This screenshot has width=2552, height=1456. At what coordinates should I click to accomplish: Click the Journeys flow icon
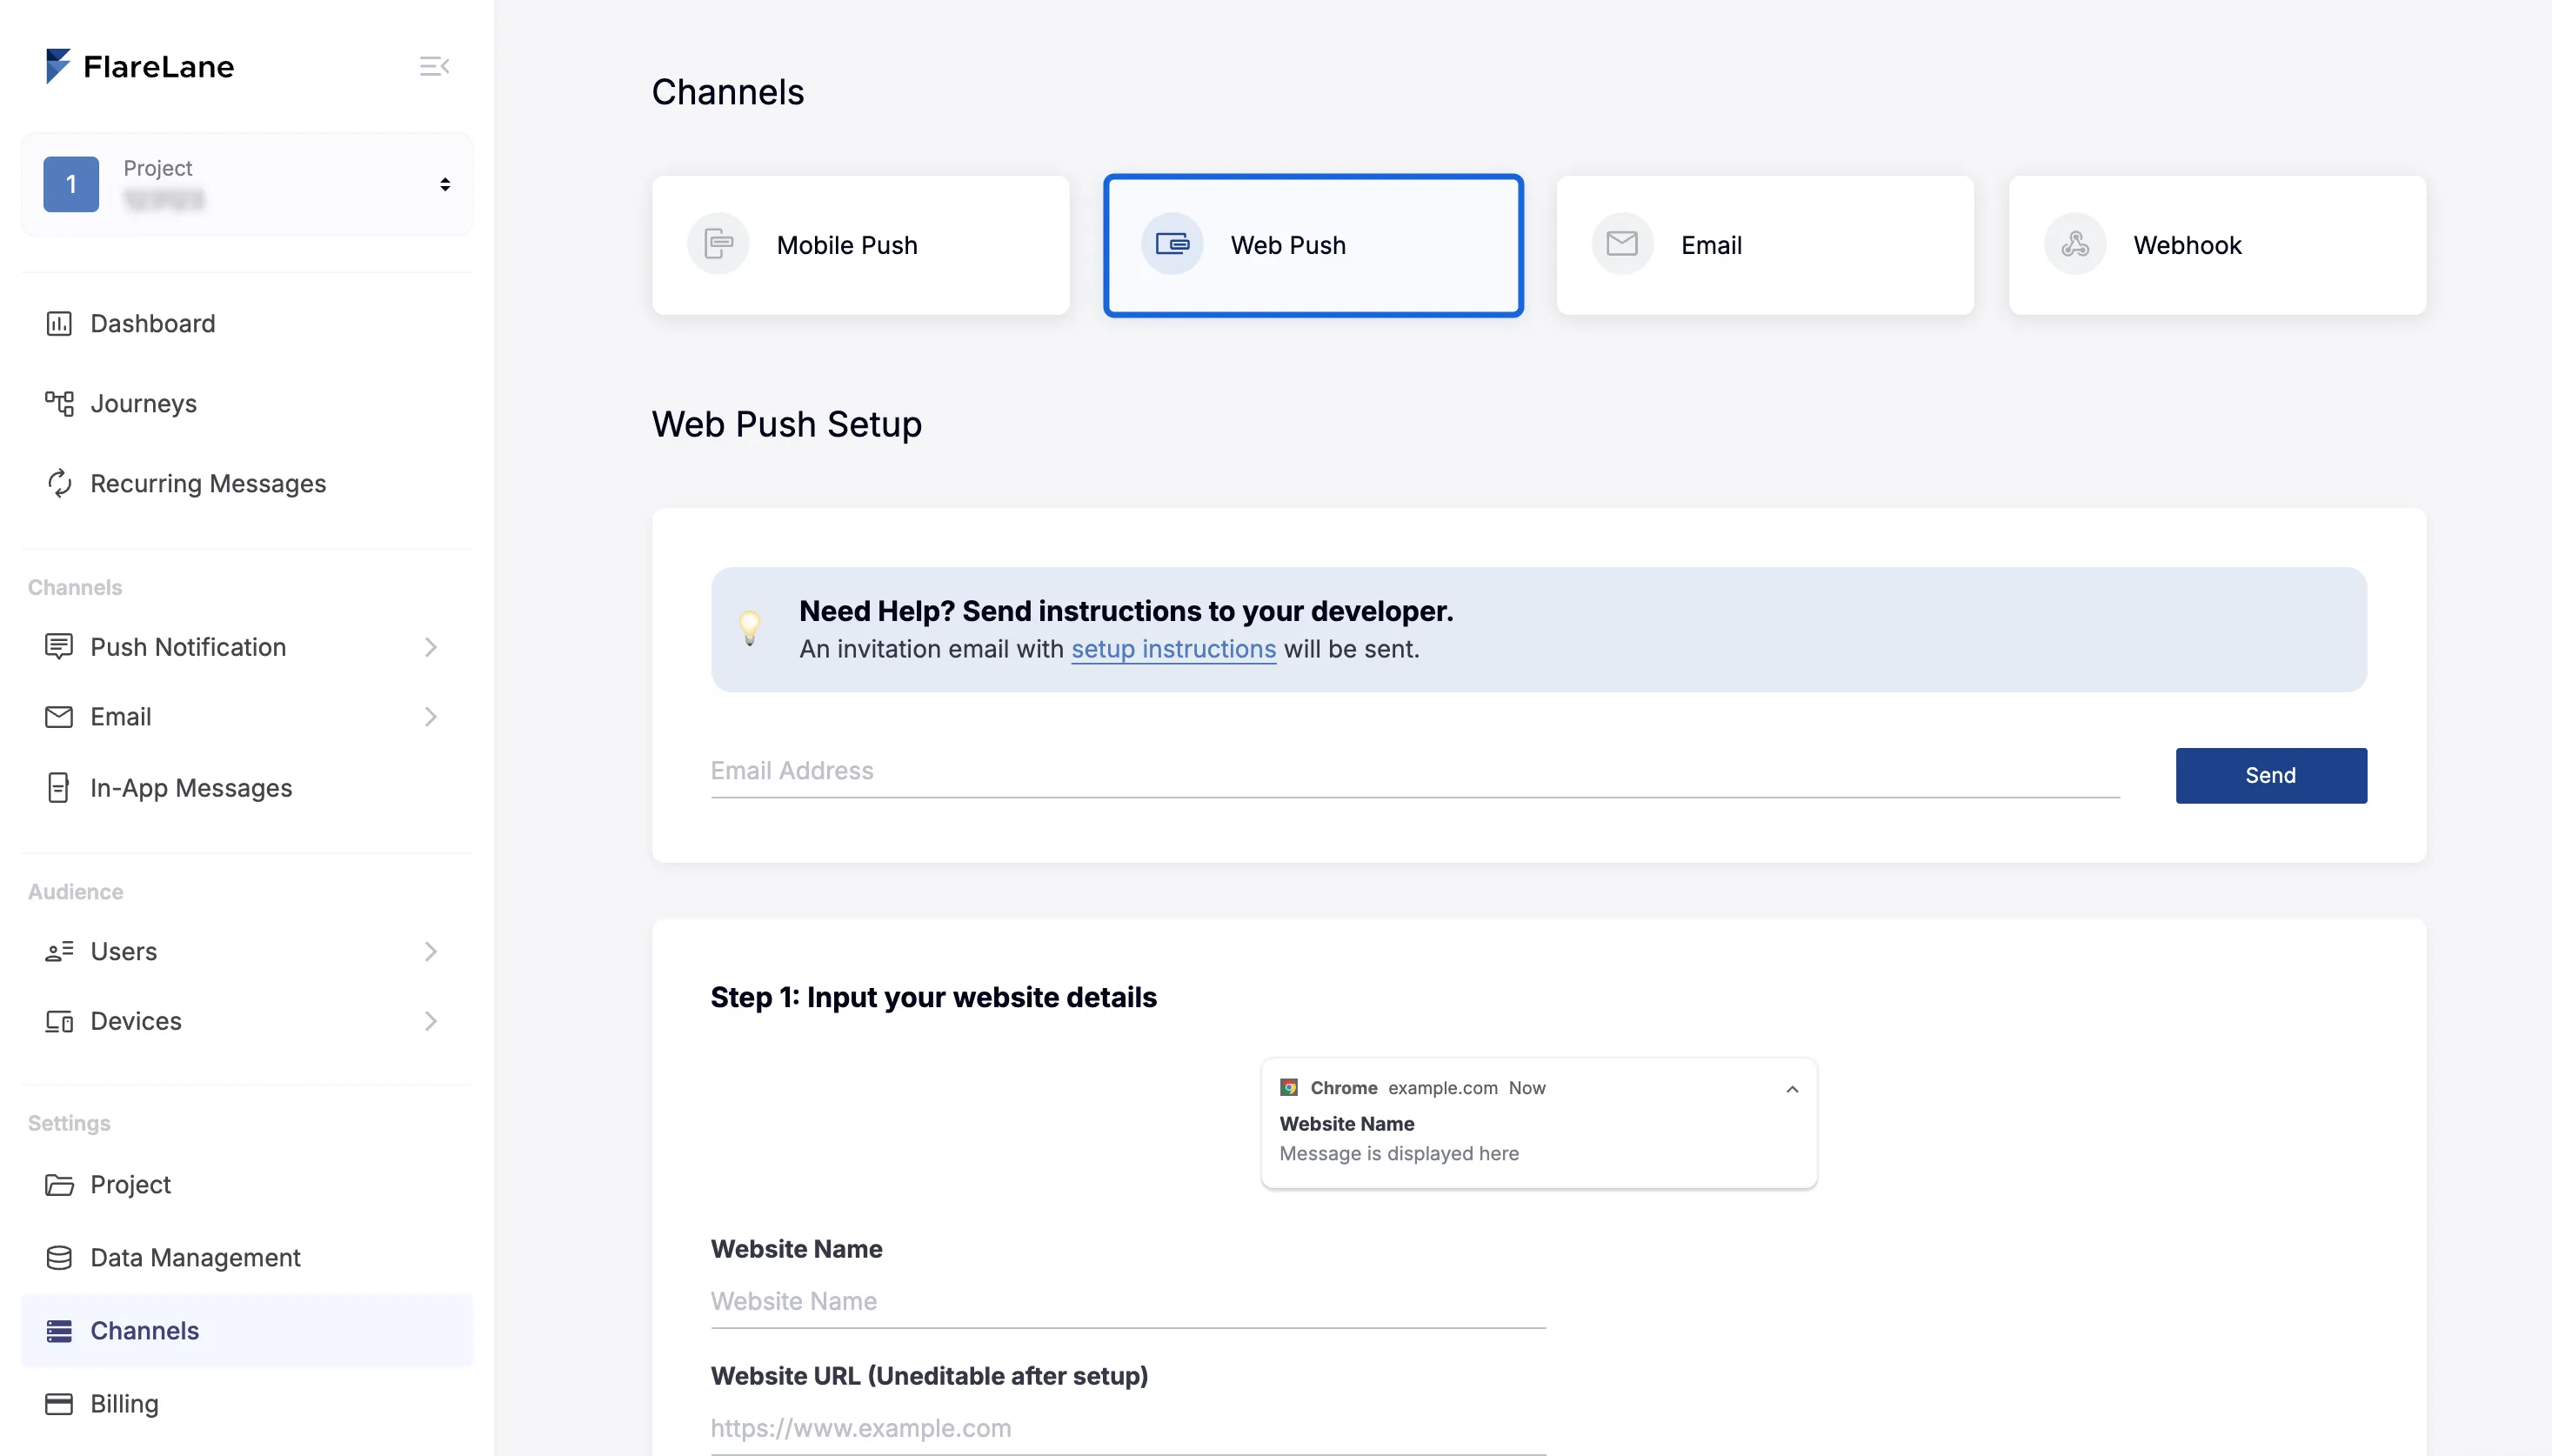tap(59, 403)
